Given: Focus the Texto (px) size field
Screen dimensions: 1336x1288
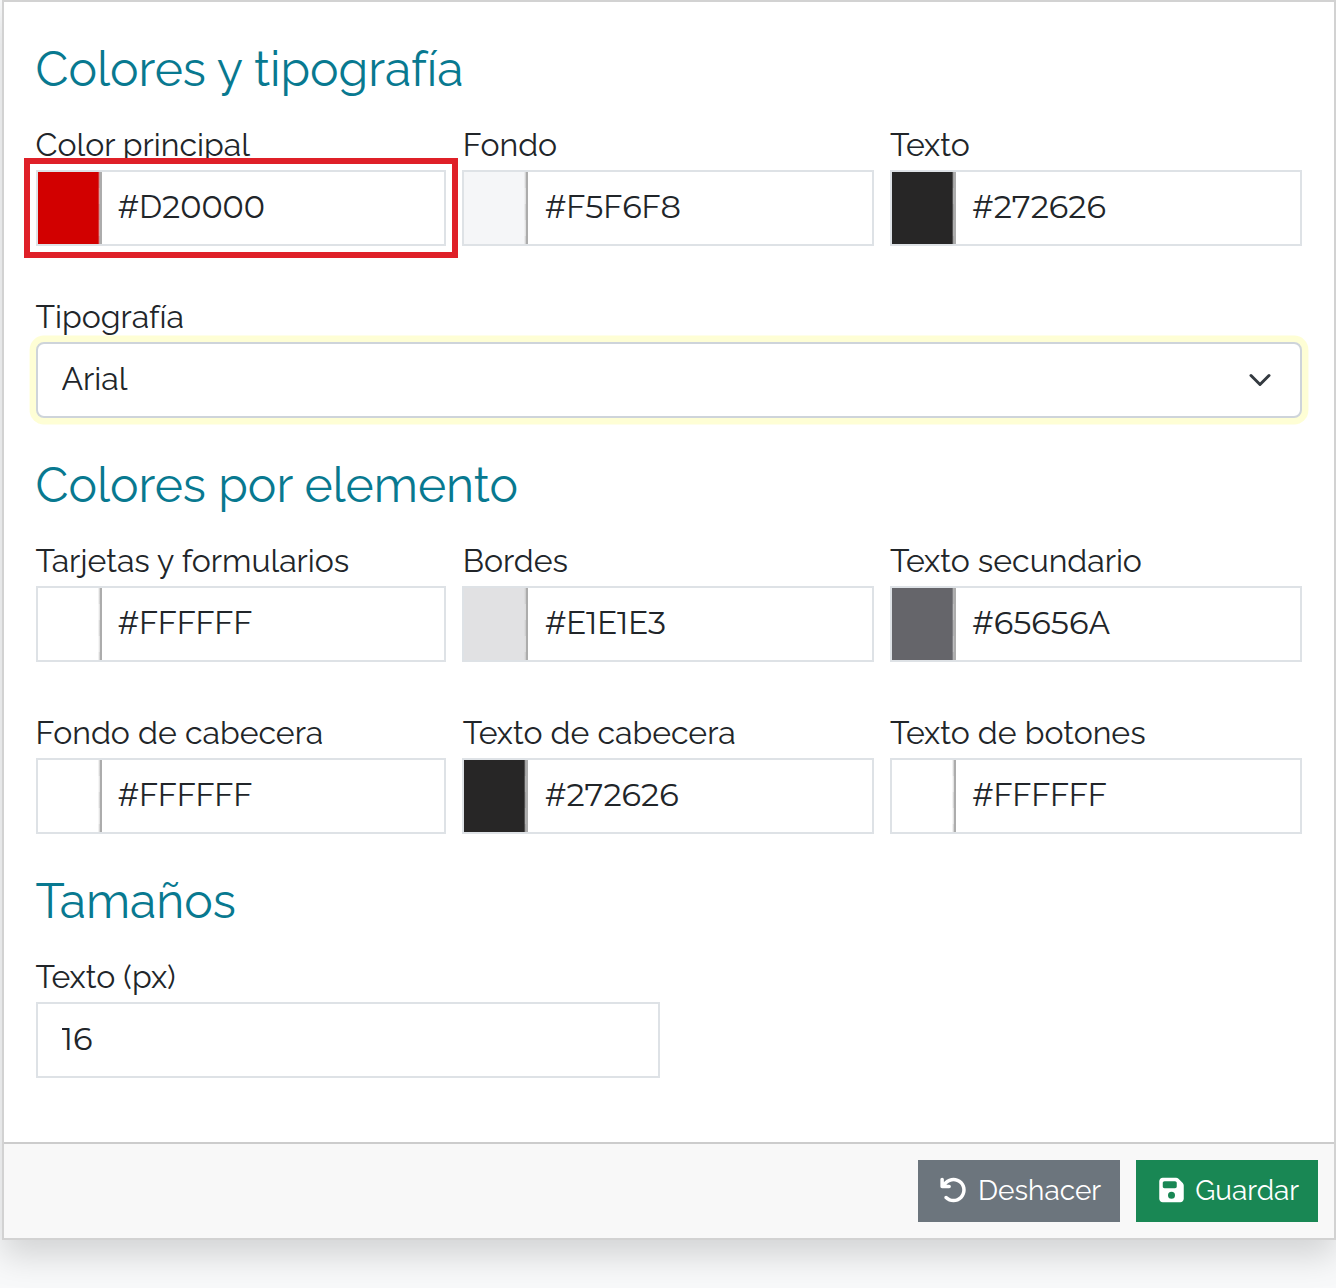Looking at the screenshot, I should [x=348, y=1040].
